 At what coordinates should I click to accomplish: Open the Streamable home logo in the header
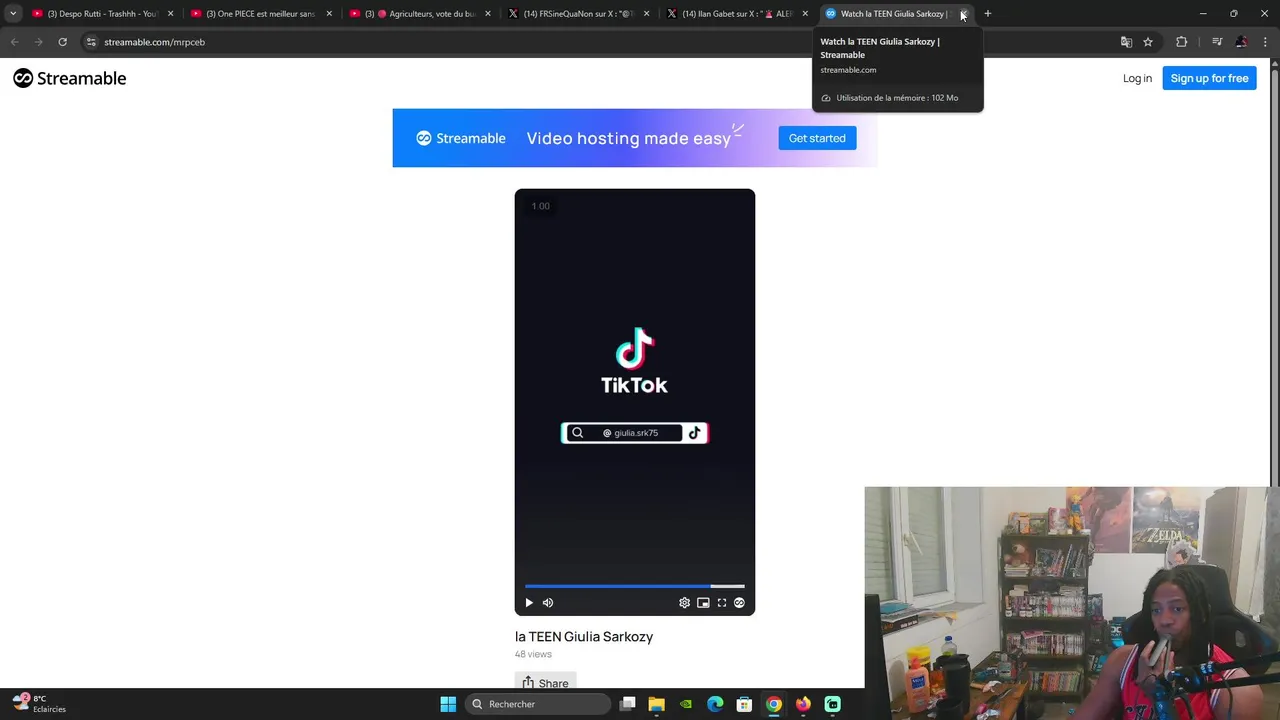70,78
